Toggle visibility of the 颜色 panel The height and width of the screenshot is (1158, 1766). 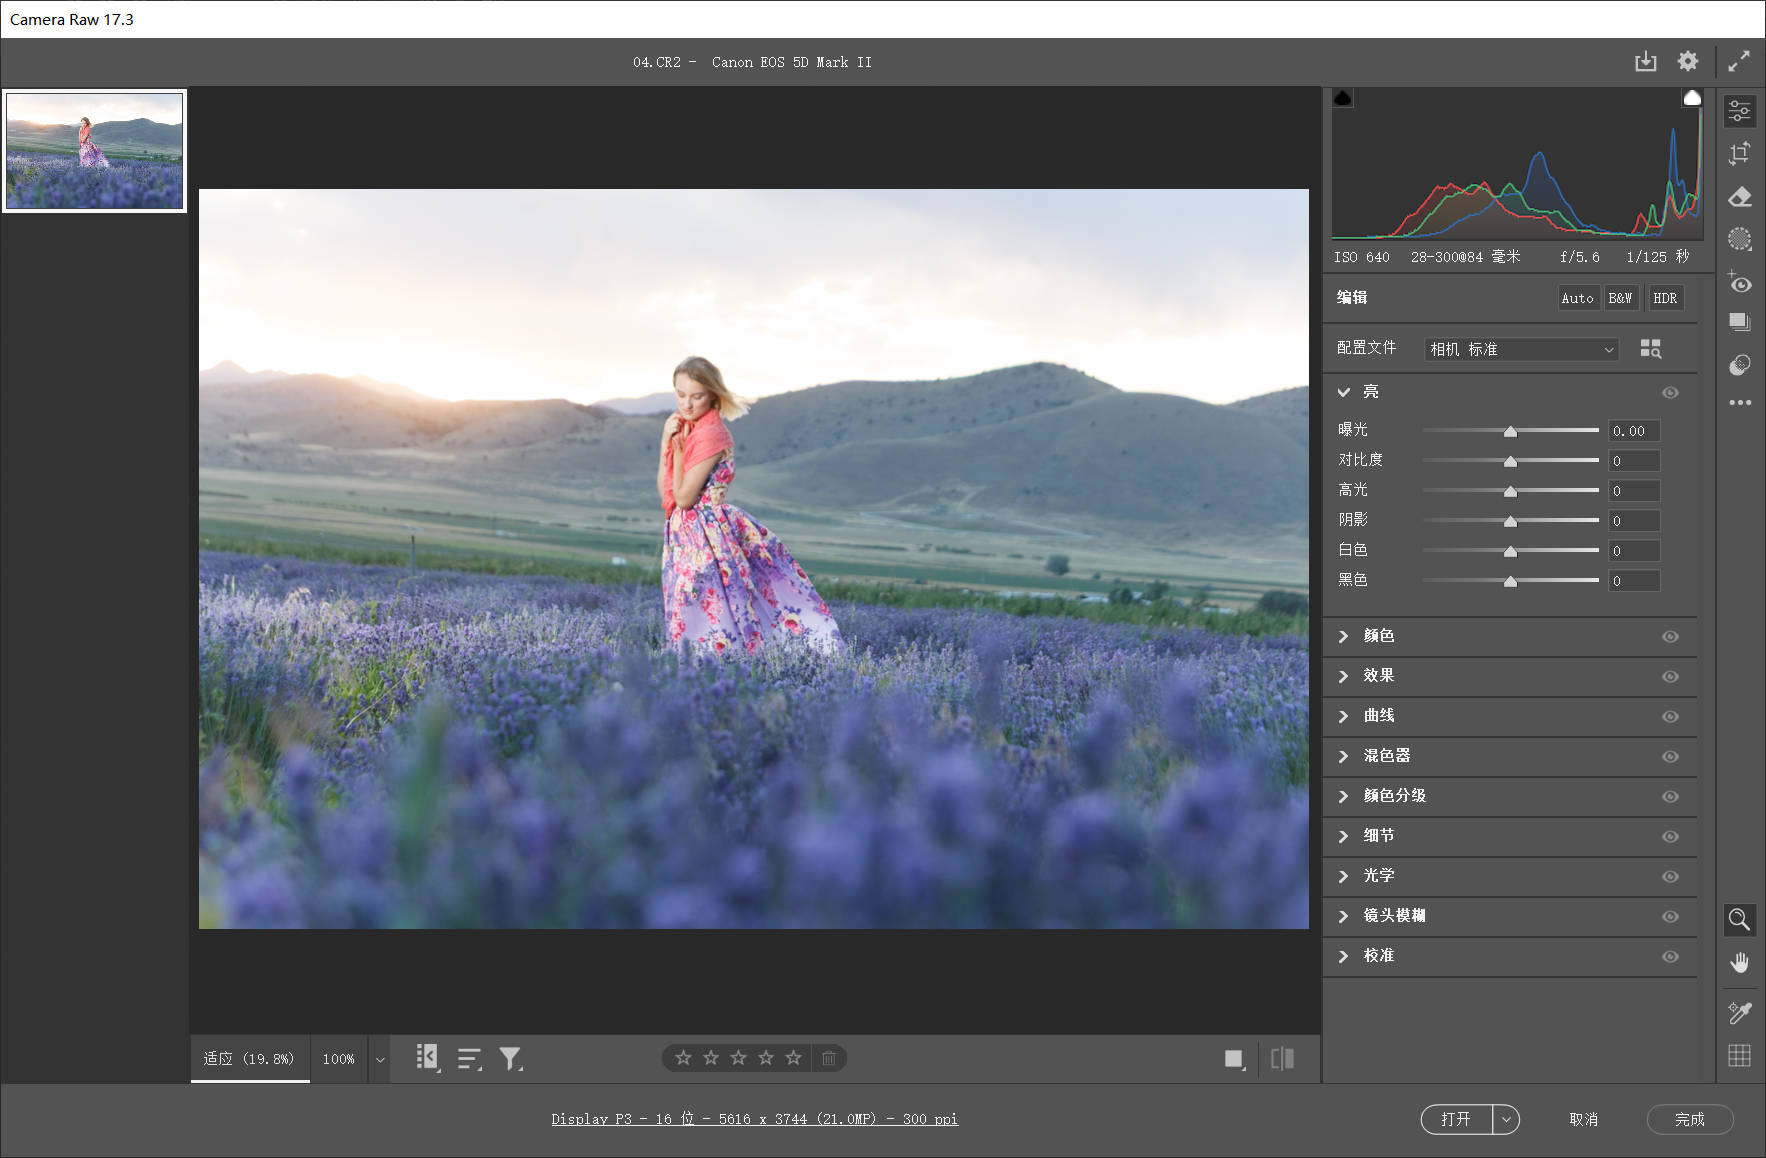pyautogui.click(x=1670, y=637)
